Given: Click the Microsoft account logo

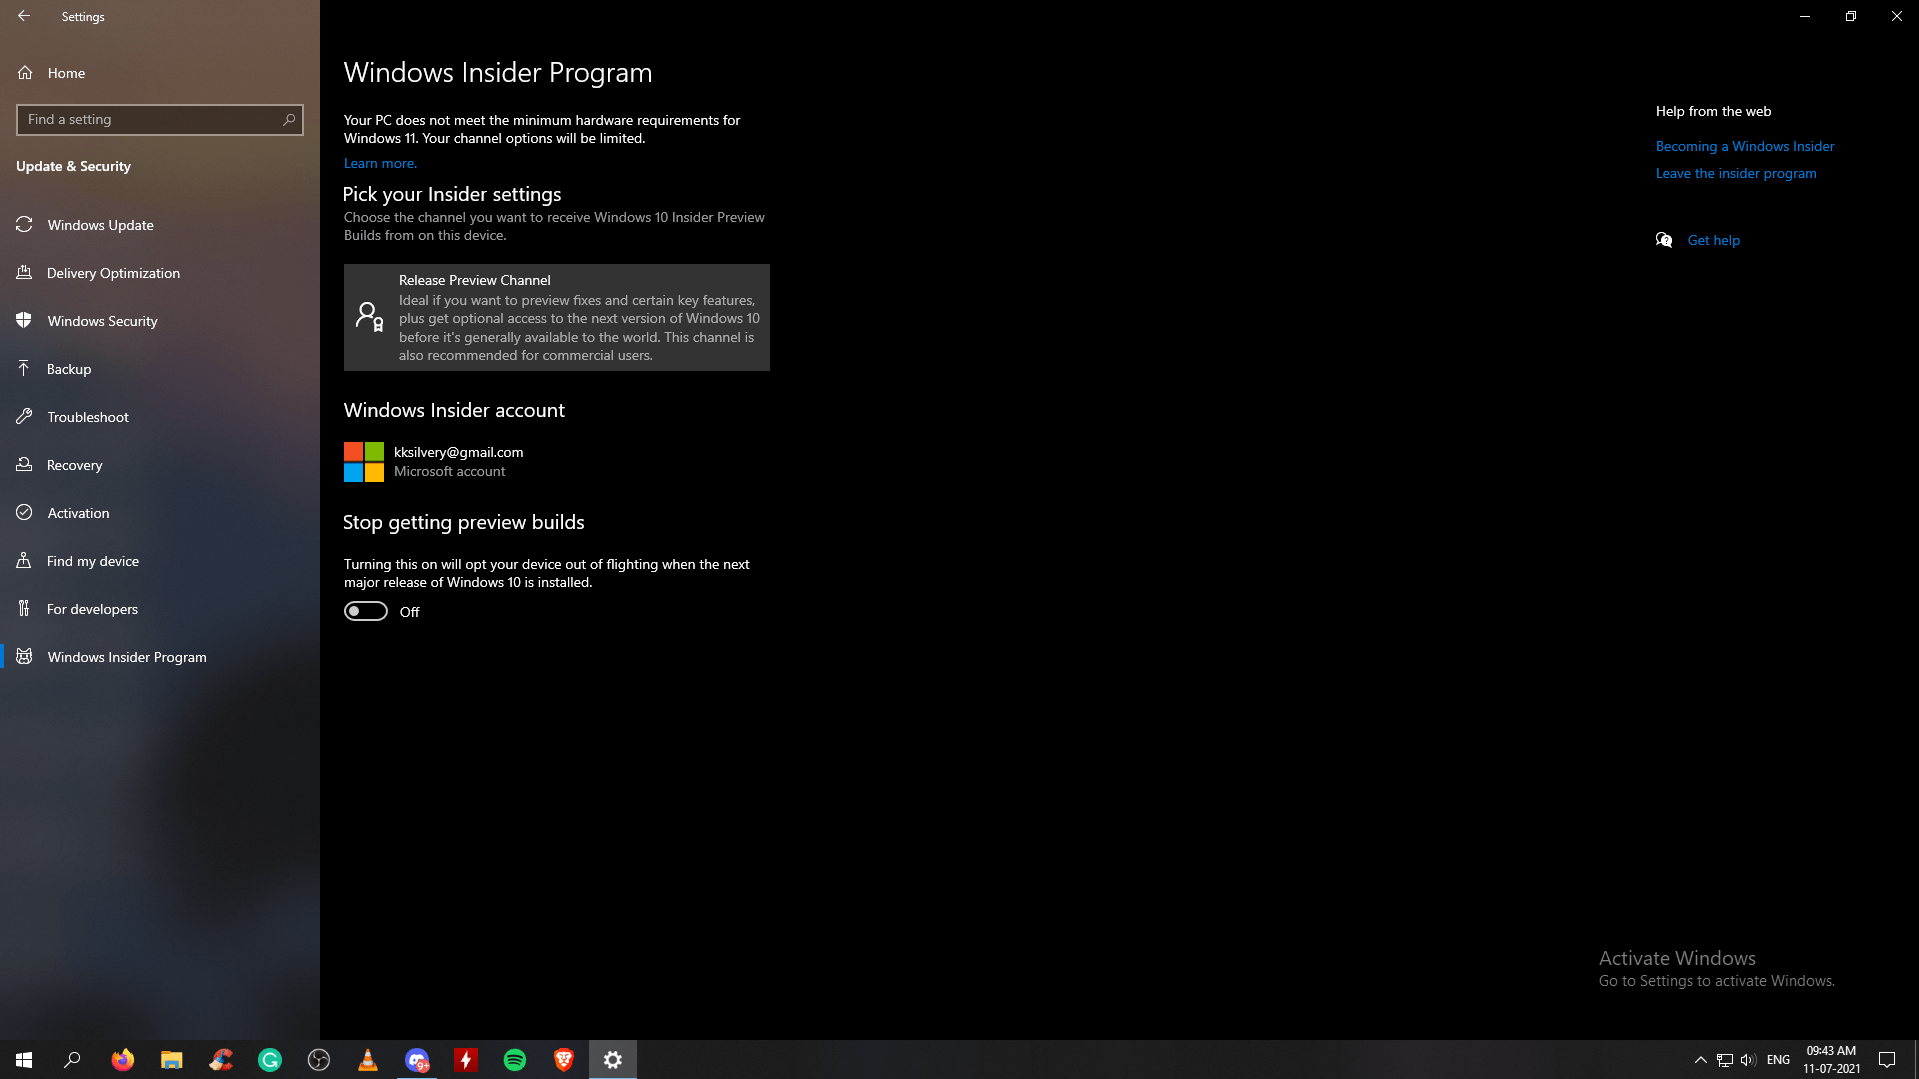Looking at the screenshot, I should coord(364,462).
